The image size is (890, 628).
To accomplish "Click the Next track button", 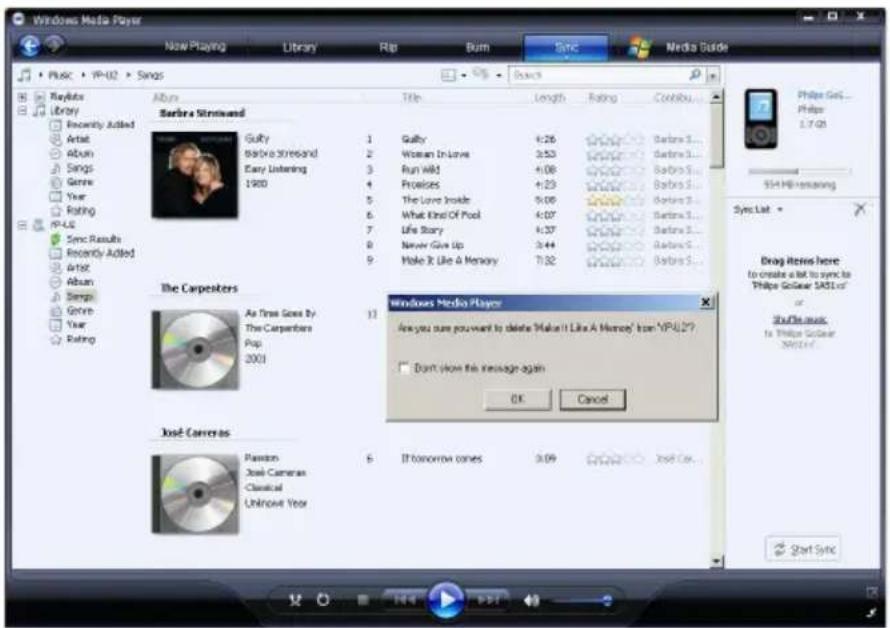I will pos(487,600).
